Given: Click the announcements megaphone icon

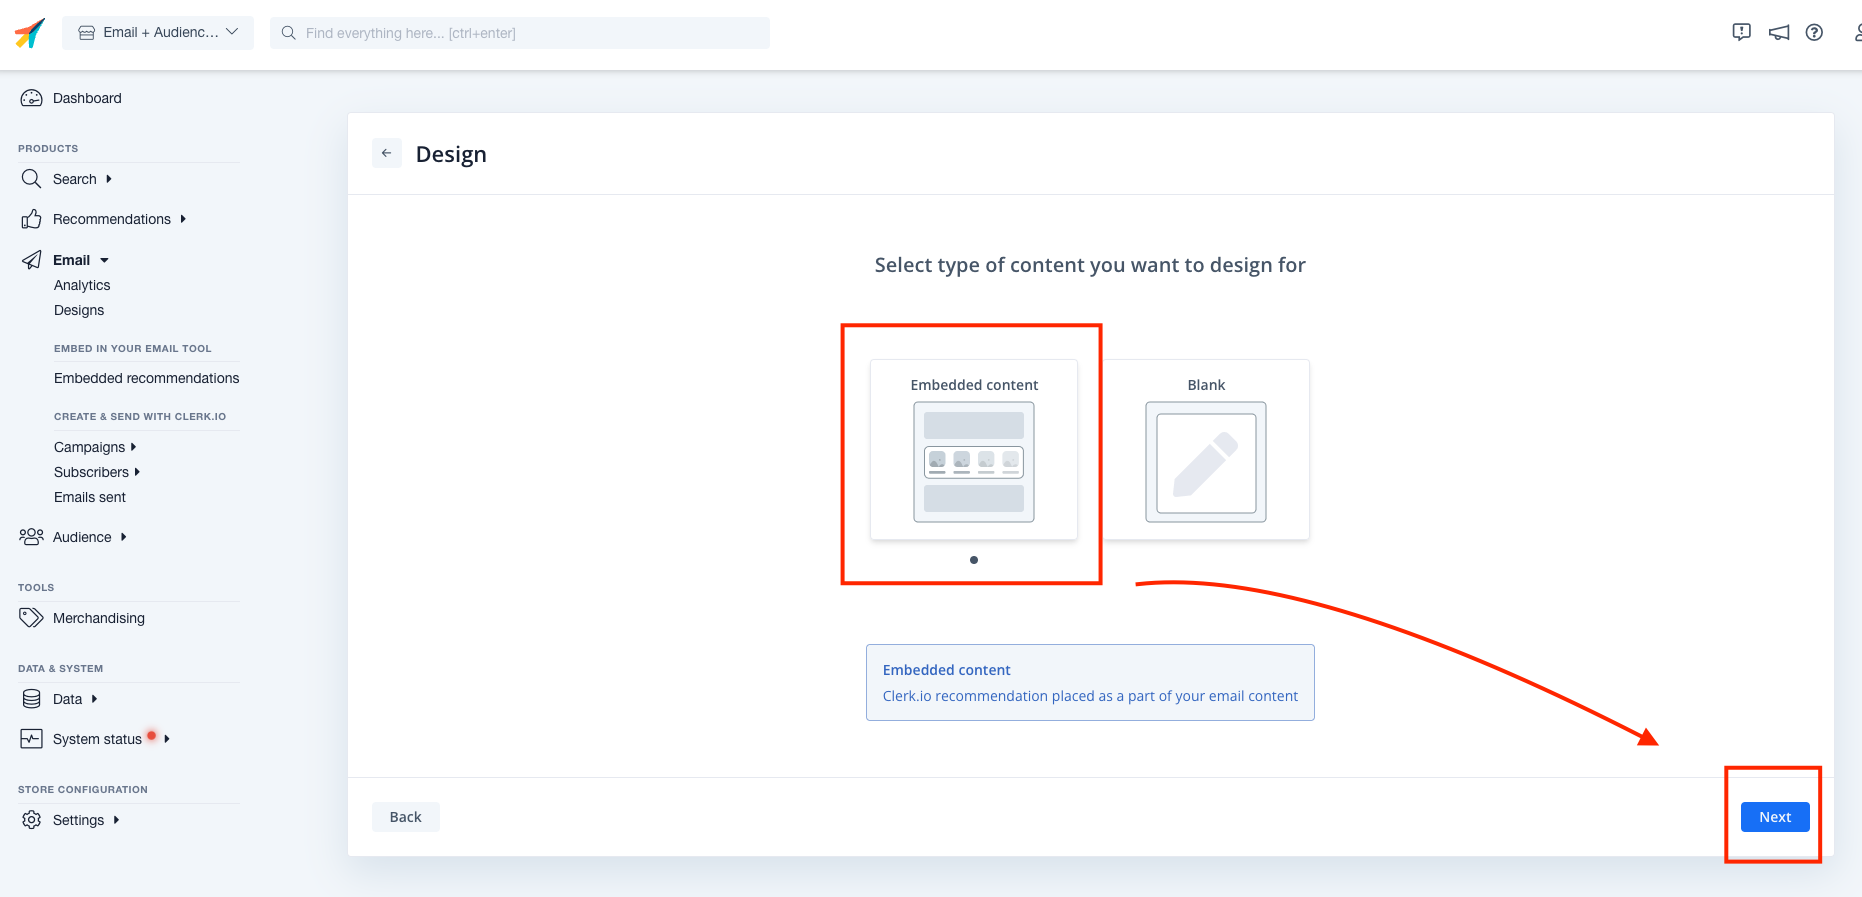Looking at the screenshot, I should point(1778,33).
